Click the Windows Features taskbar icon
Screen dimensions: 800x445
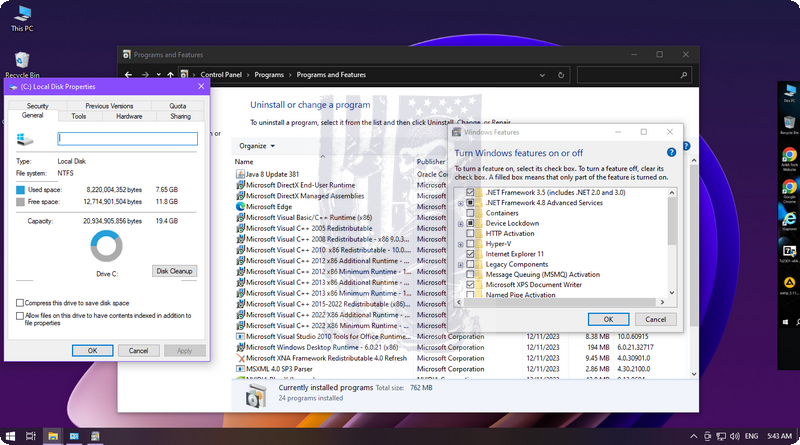95,436
